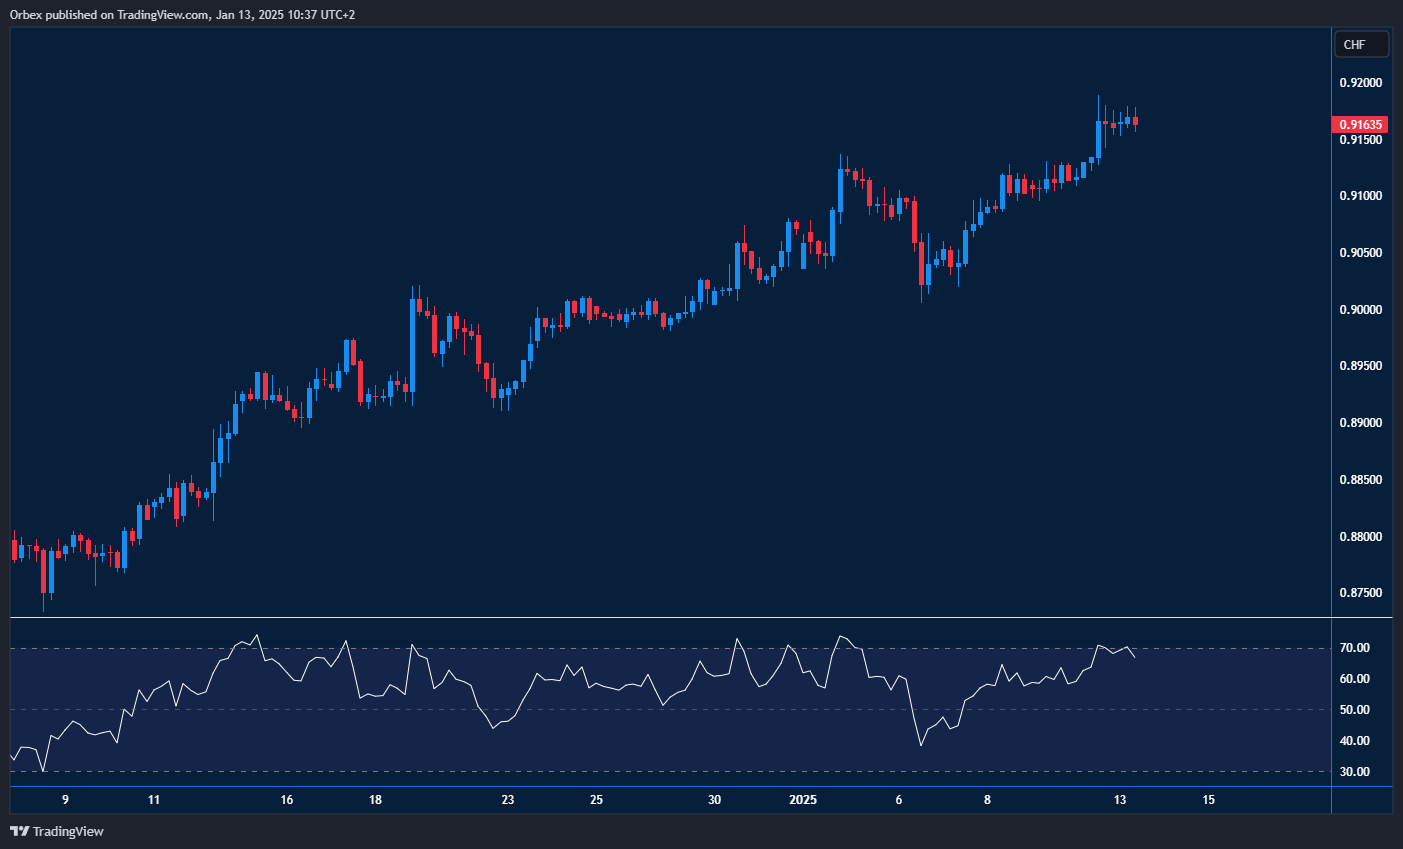Click the dashed 70 overbought line

(x=600, y=646)
